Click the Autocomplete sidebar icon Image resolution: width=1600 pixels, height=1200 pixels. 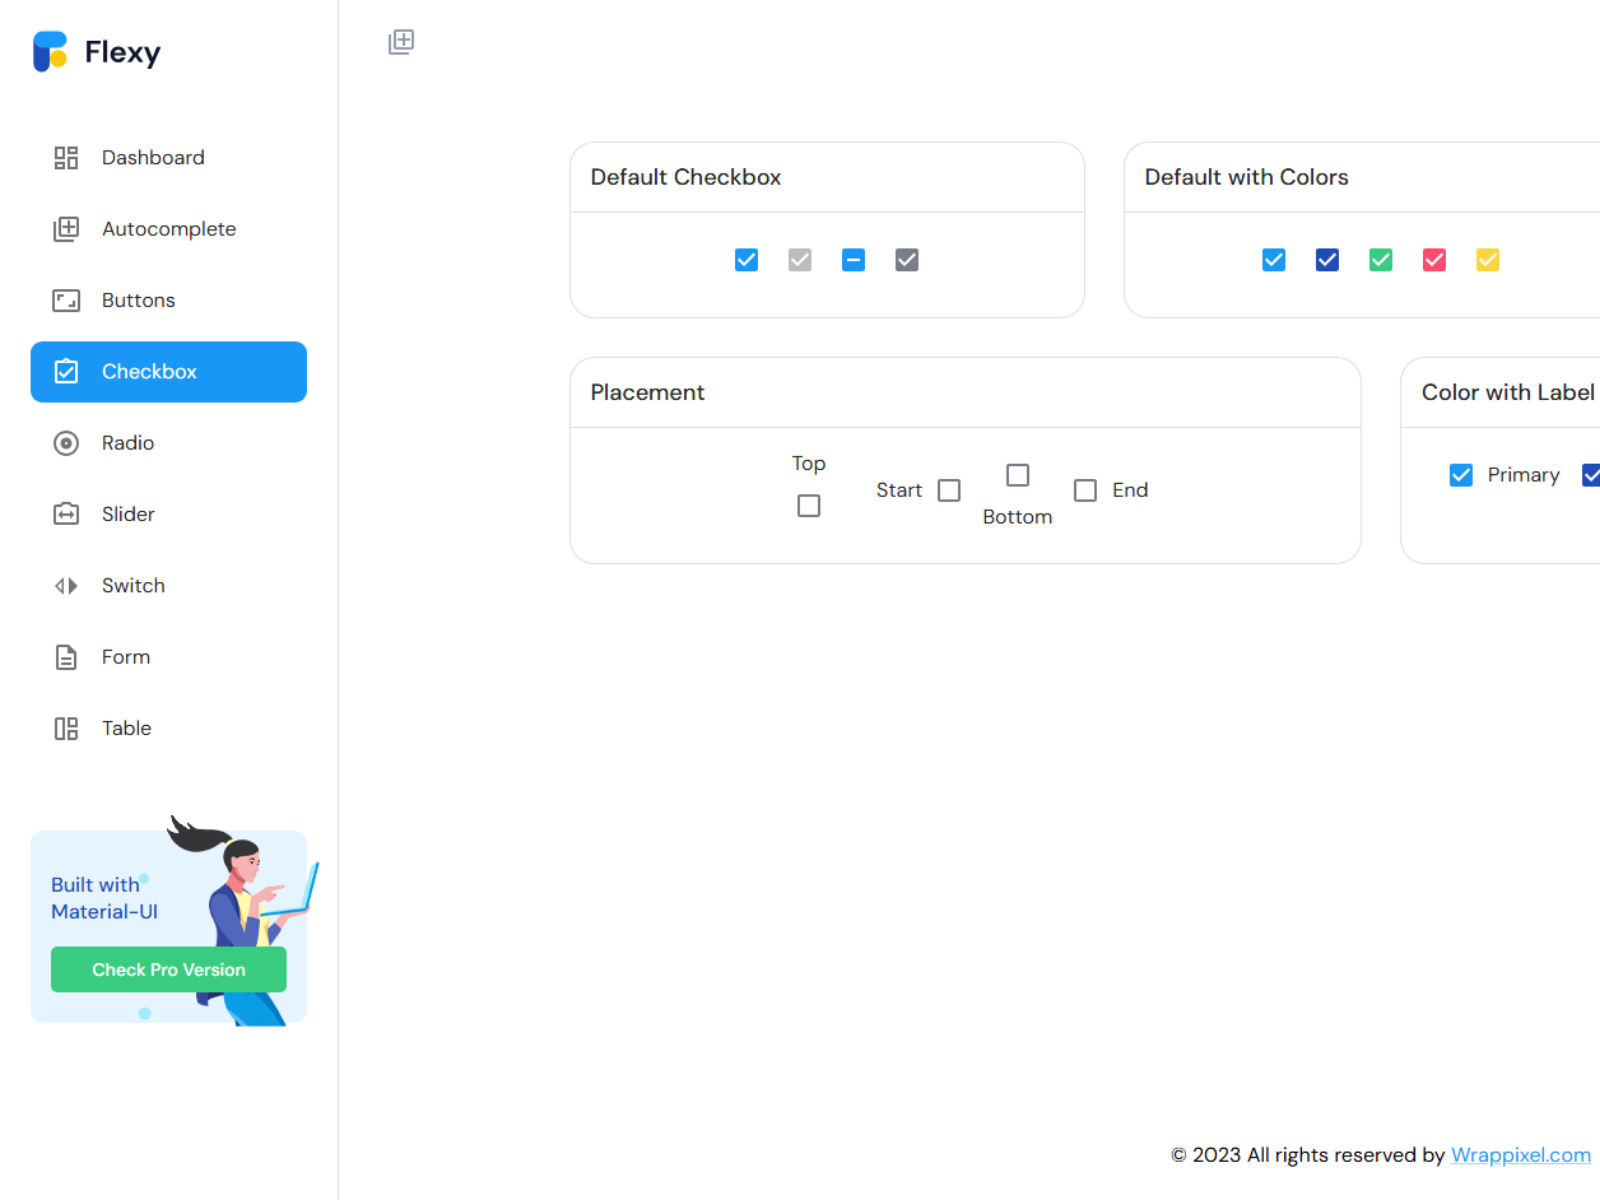66,229
